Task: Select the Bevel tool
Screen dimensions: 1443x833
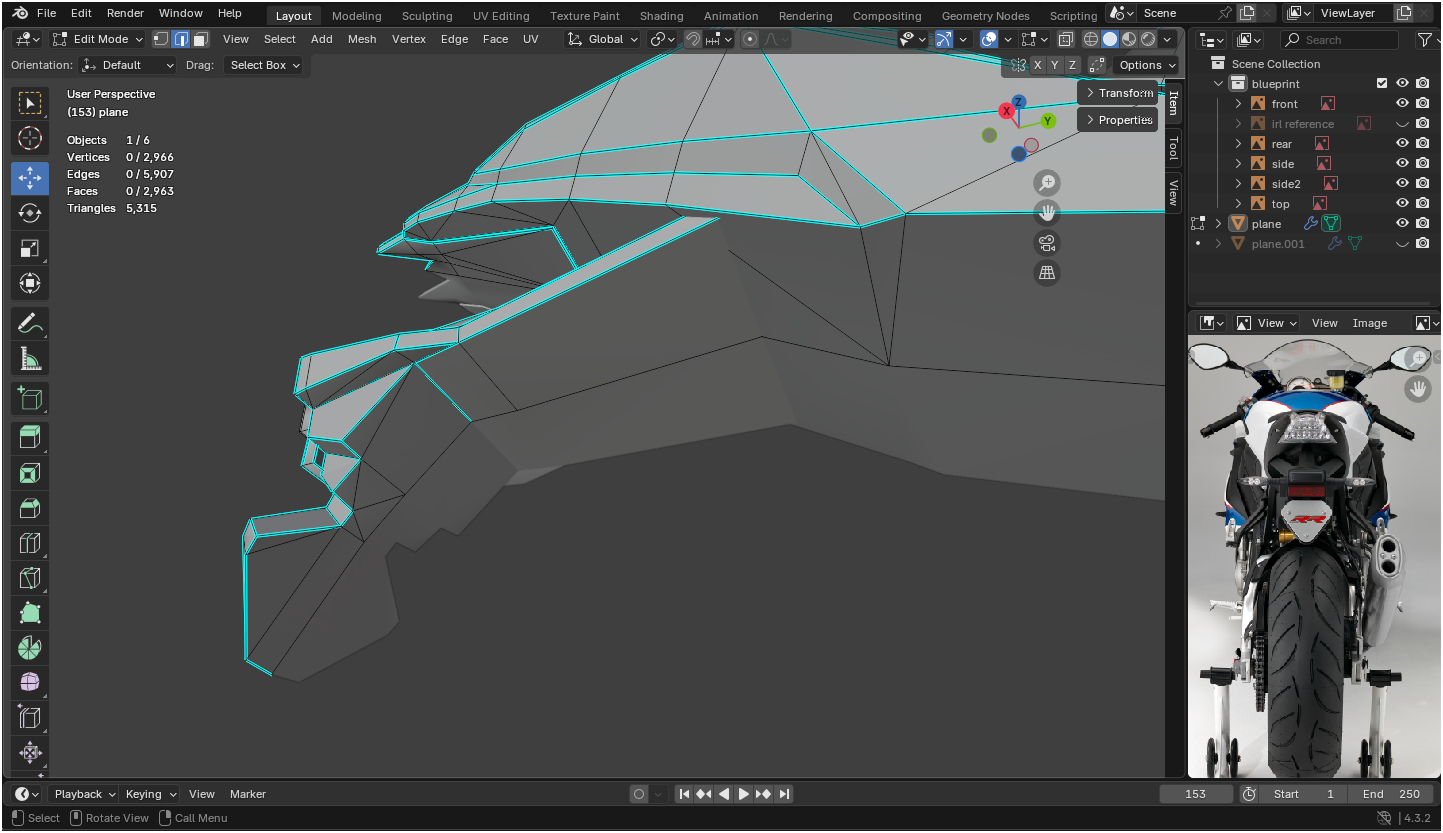Action: click(30, 508)
